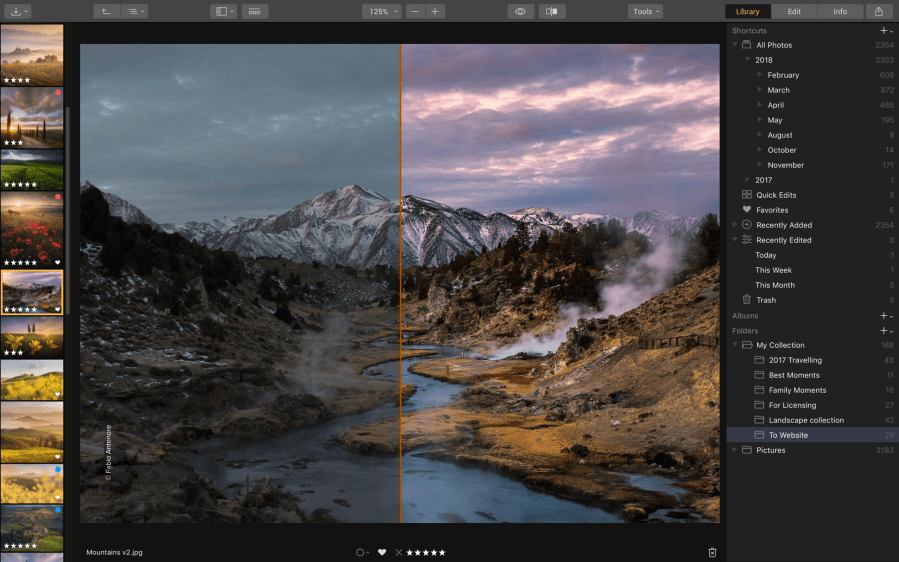The width and height of the screenshot is (899, 562).
Task: Click the reject X flag icon
Action: 398,552
